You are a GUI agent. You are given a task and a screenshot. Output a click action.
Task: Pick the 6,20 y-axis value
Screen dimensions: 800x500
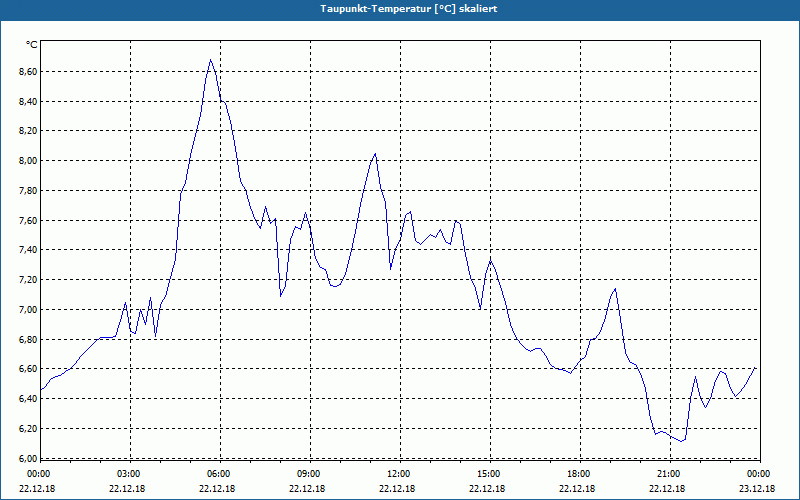[x=28, y=429]
